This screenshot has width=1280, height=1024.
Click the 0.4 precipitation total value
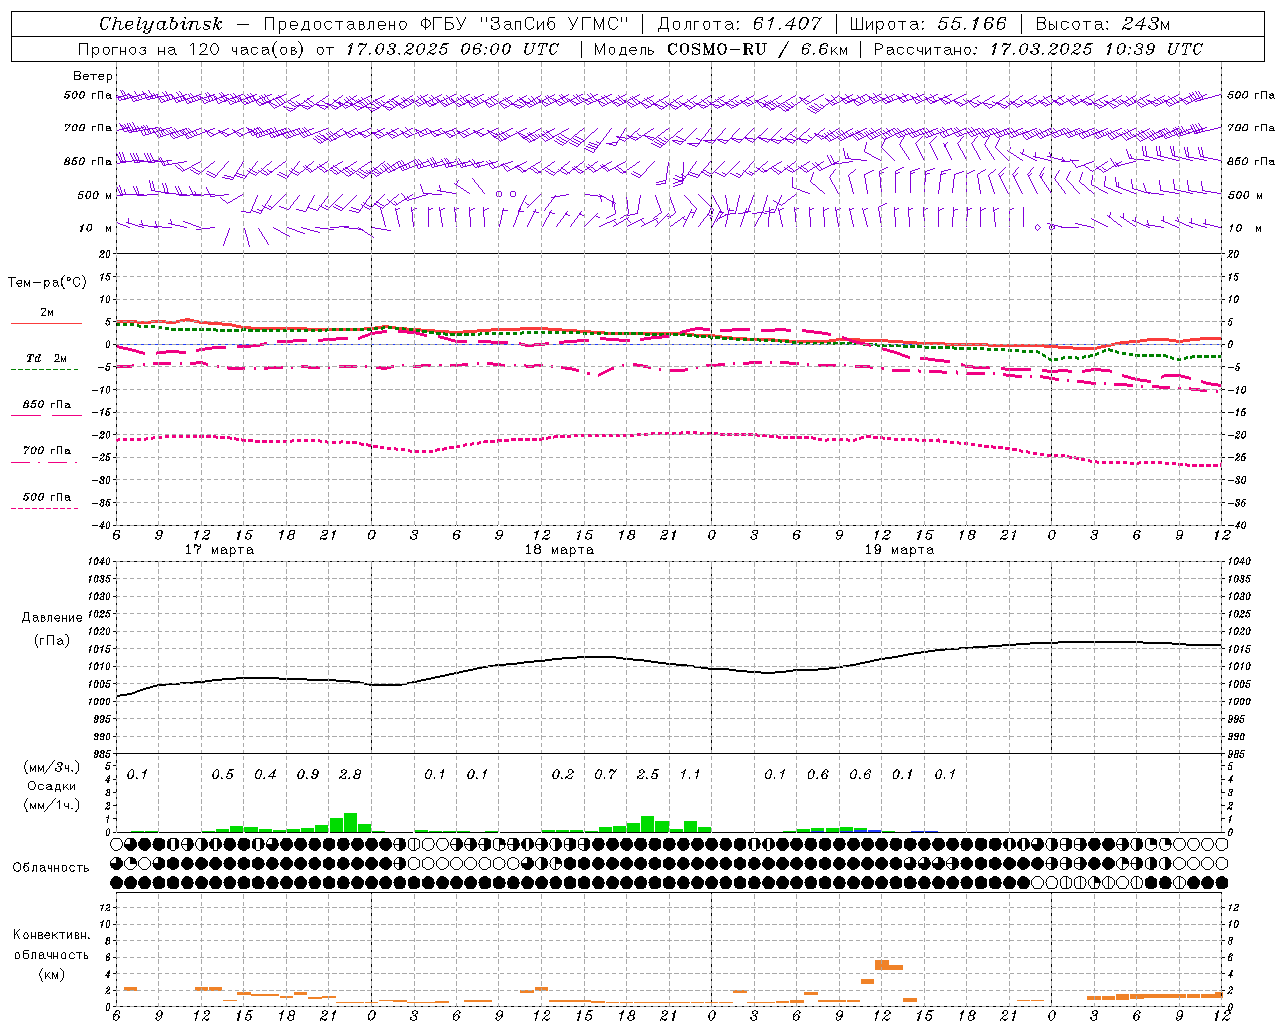coord(265,775)
